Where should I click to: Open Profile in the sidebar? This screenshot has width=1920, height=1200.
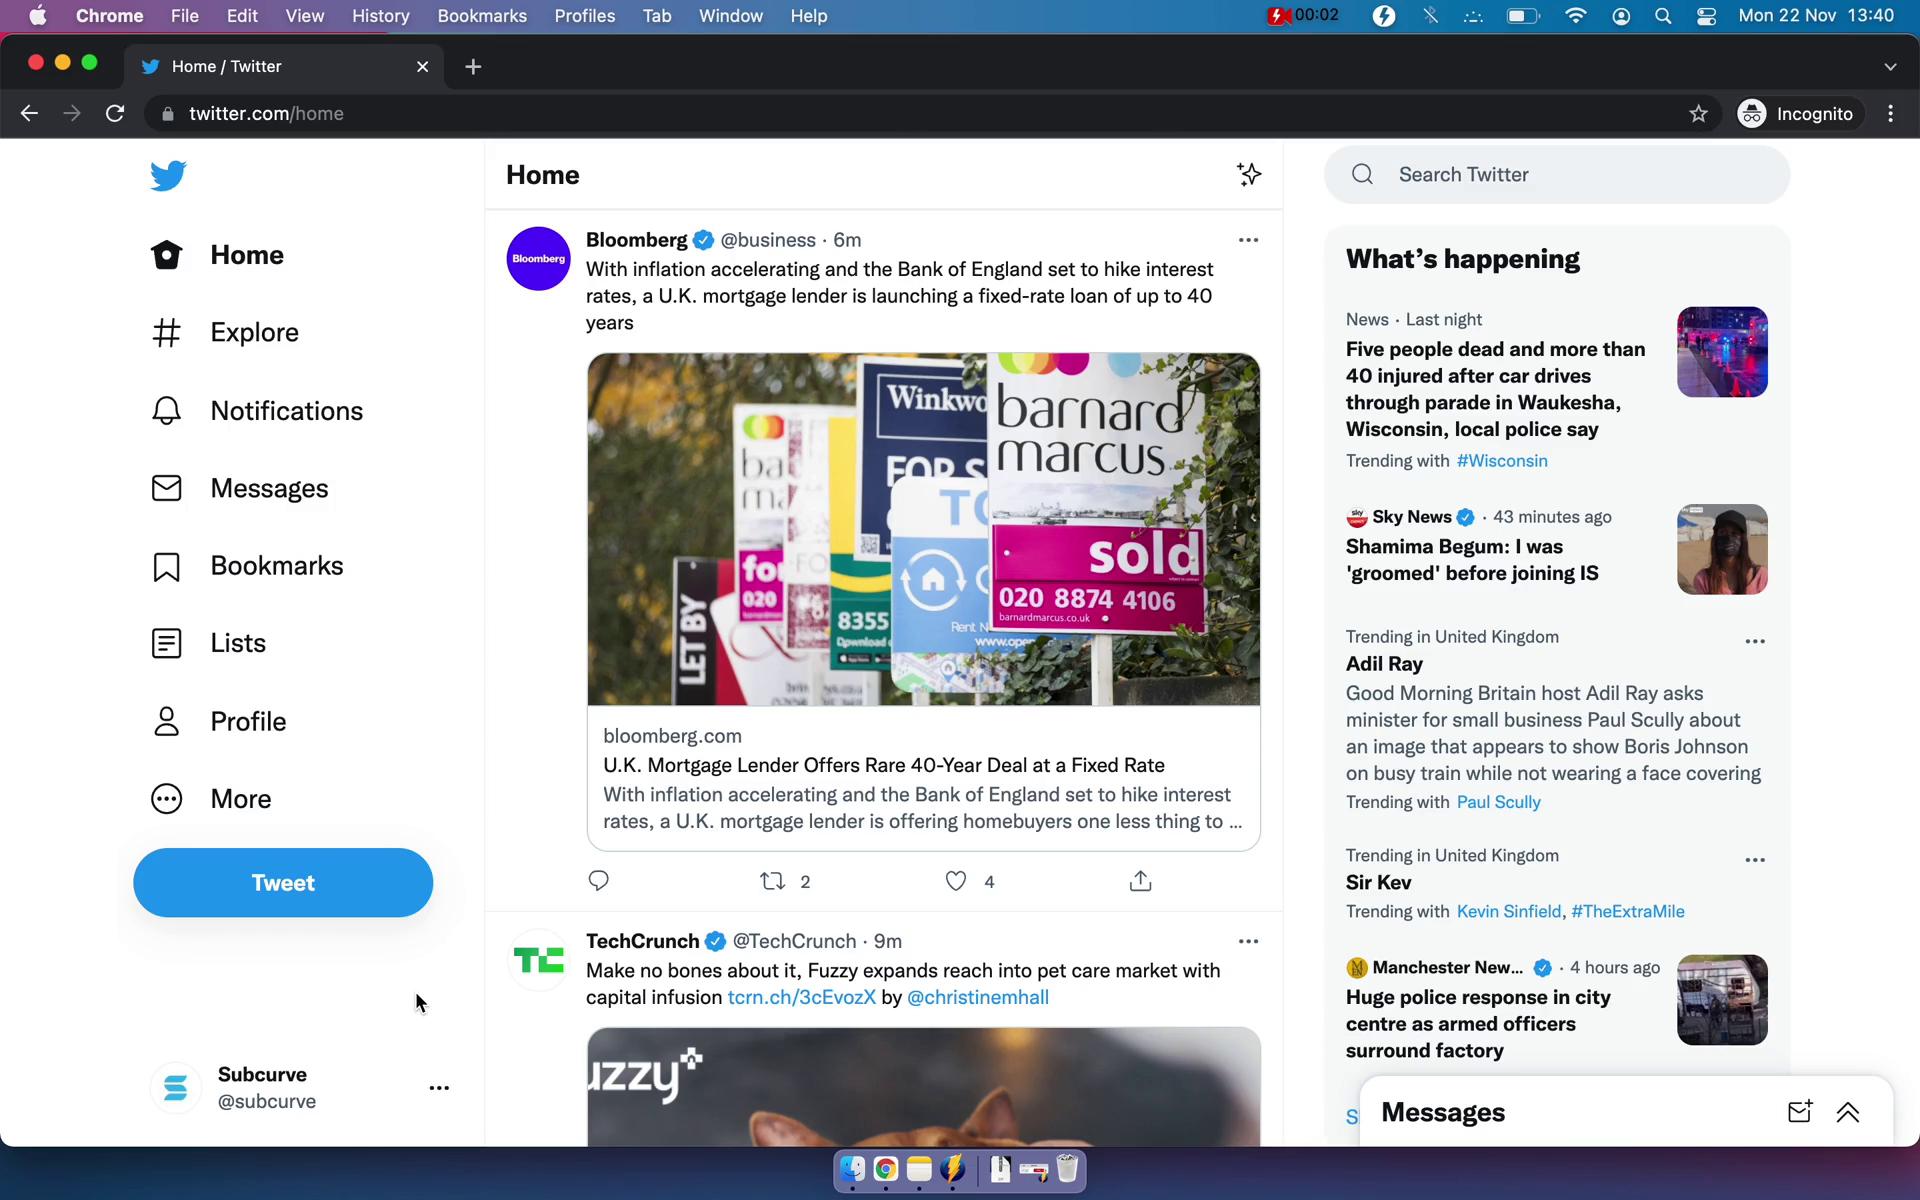click(x=218, y=721)
